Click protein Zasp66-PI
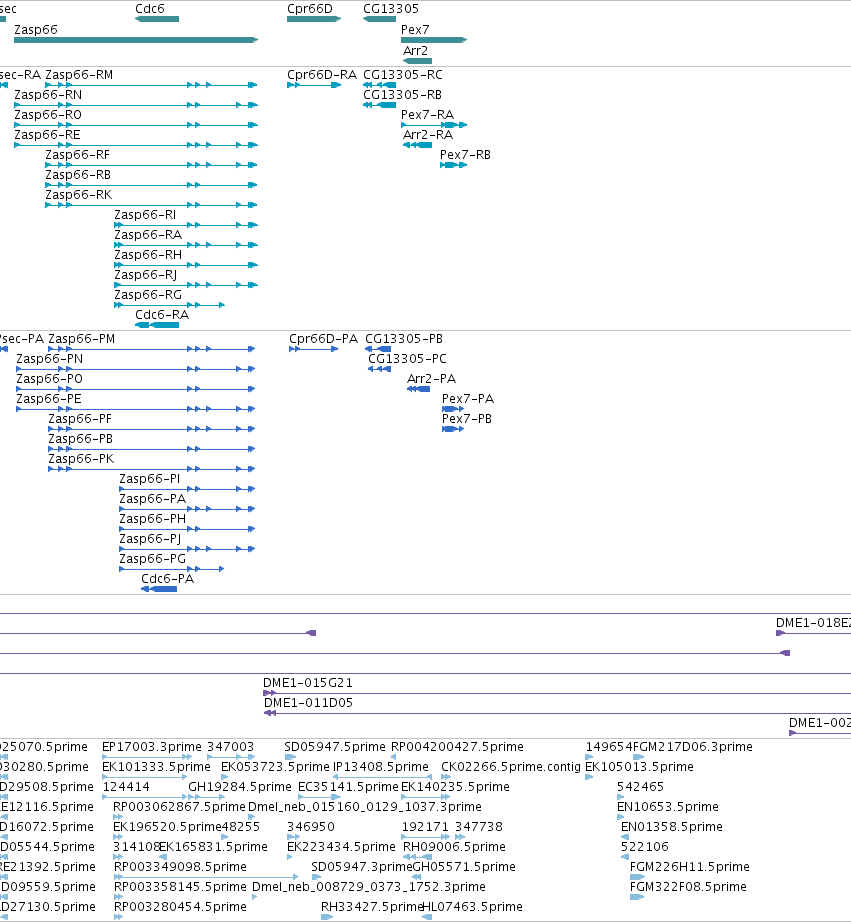Viewport: 851px width, 922px height. [x=187, y=489]
